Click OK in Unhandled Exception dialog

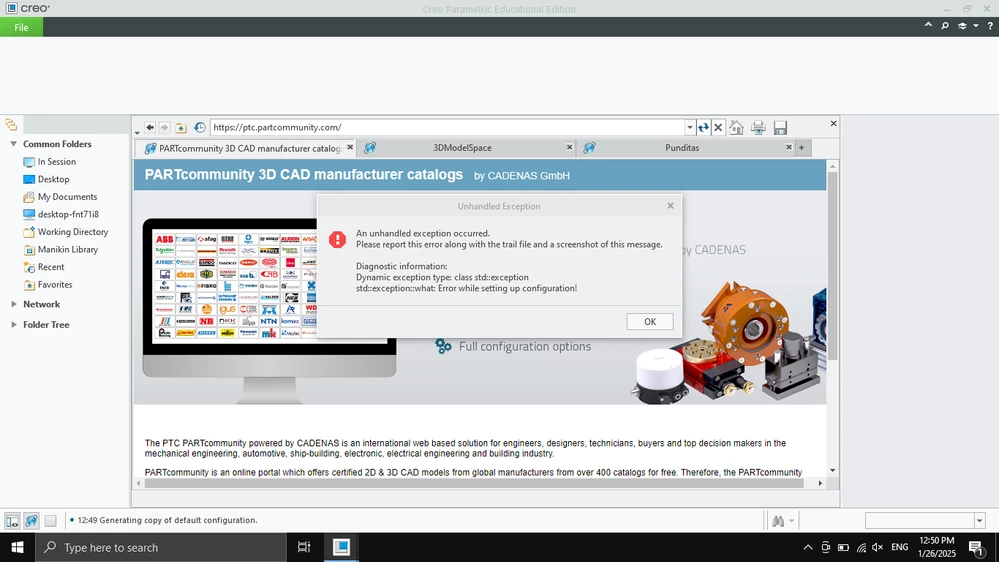tap(650, 322)
